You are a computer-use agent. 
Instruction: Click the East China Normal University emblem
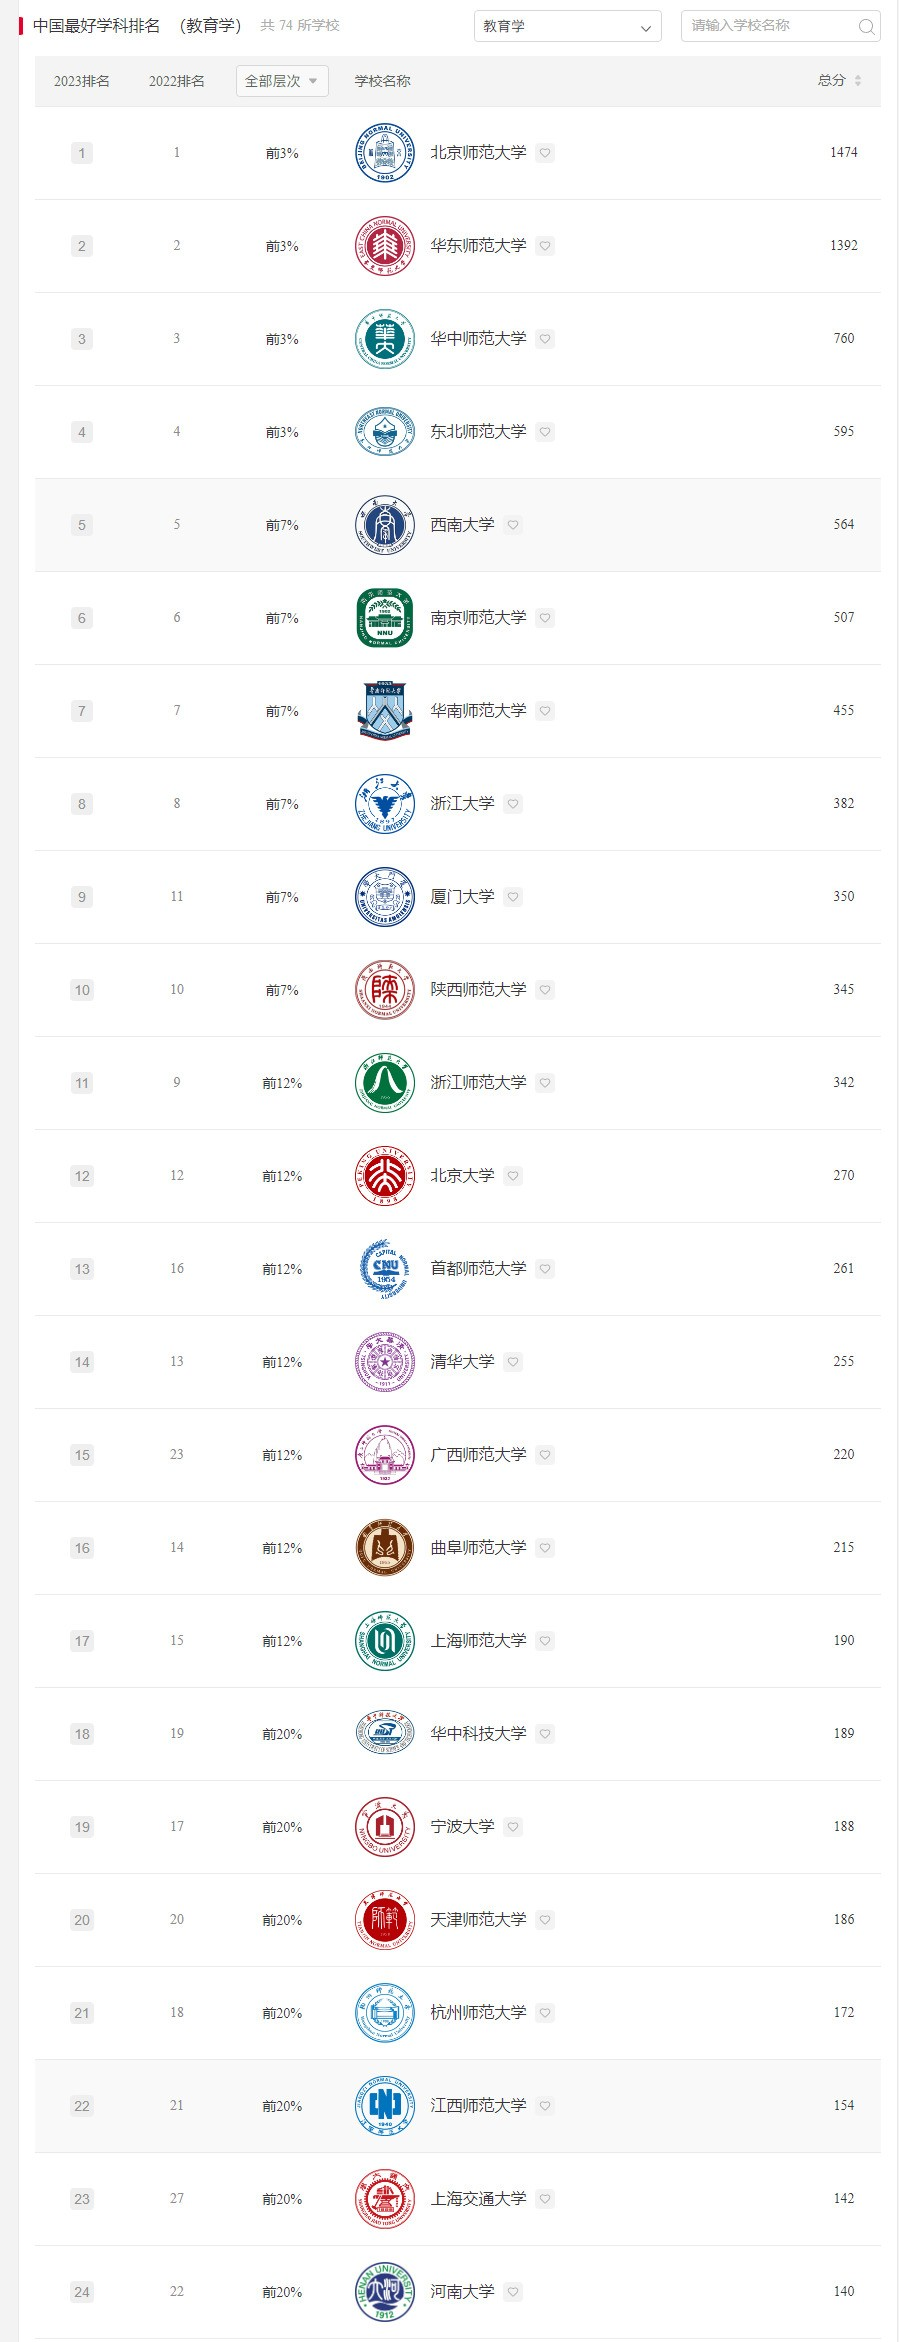tap(385, 246)
